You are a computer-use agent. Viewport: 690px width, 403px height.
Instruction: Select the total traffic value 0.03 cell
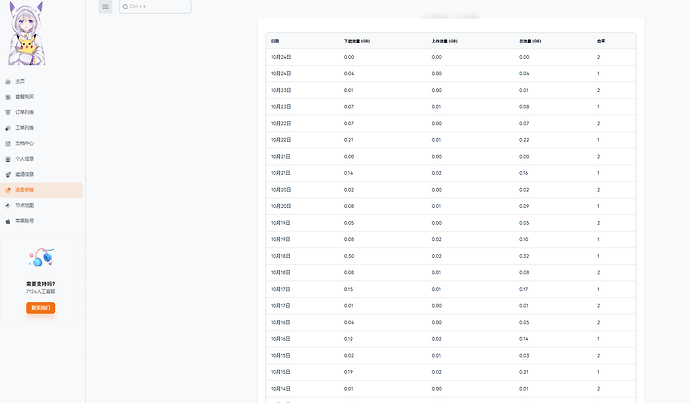[524, 355]
